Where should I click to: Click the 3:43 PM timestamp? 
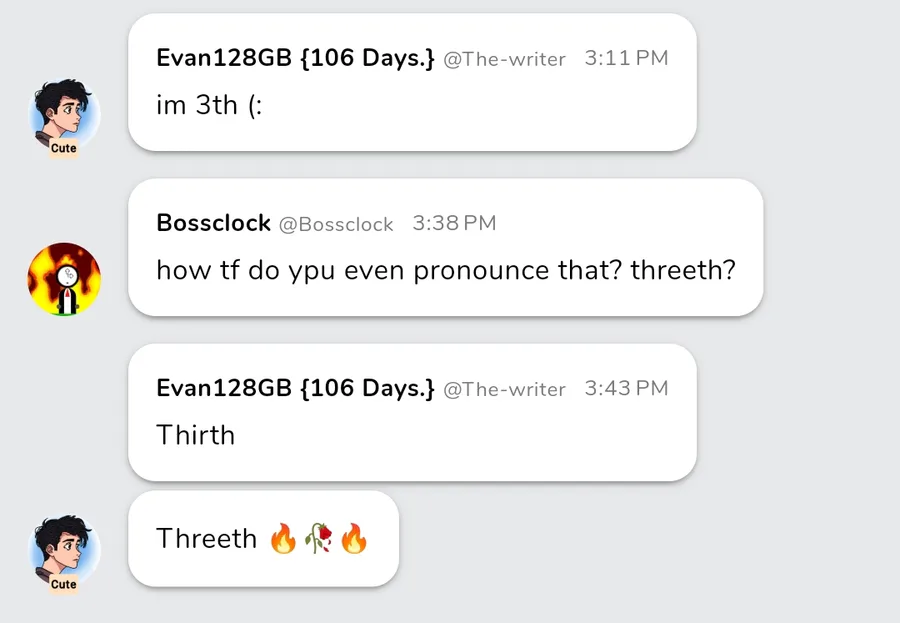626,388
